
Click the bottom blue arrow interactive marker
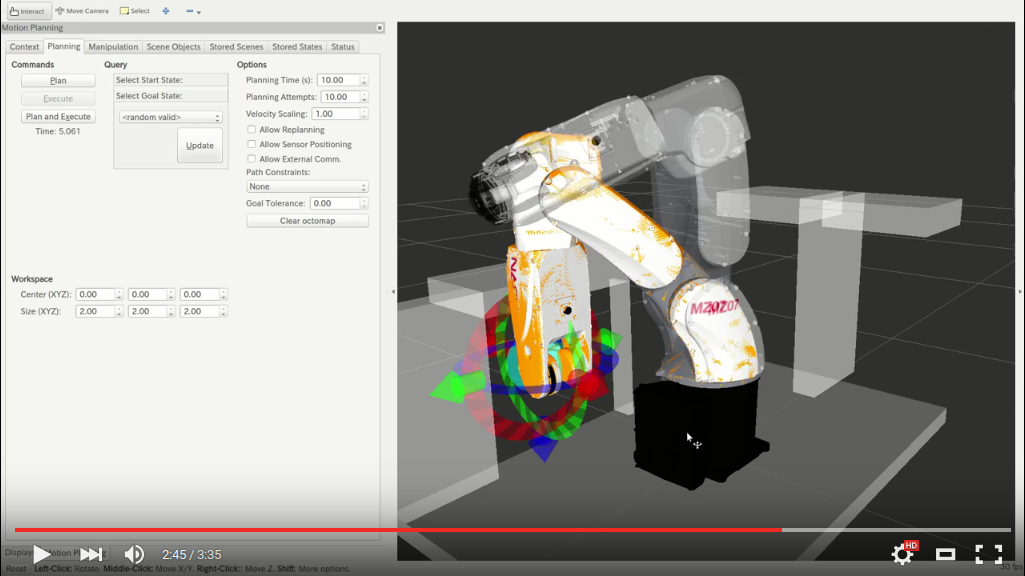tap(543, 447)
